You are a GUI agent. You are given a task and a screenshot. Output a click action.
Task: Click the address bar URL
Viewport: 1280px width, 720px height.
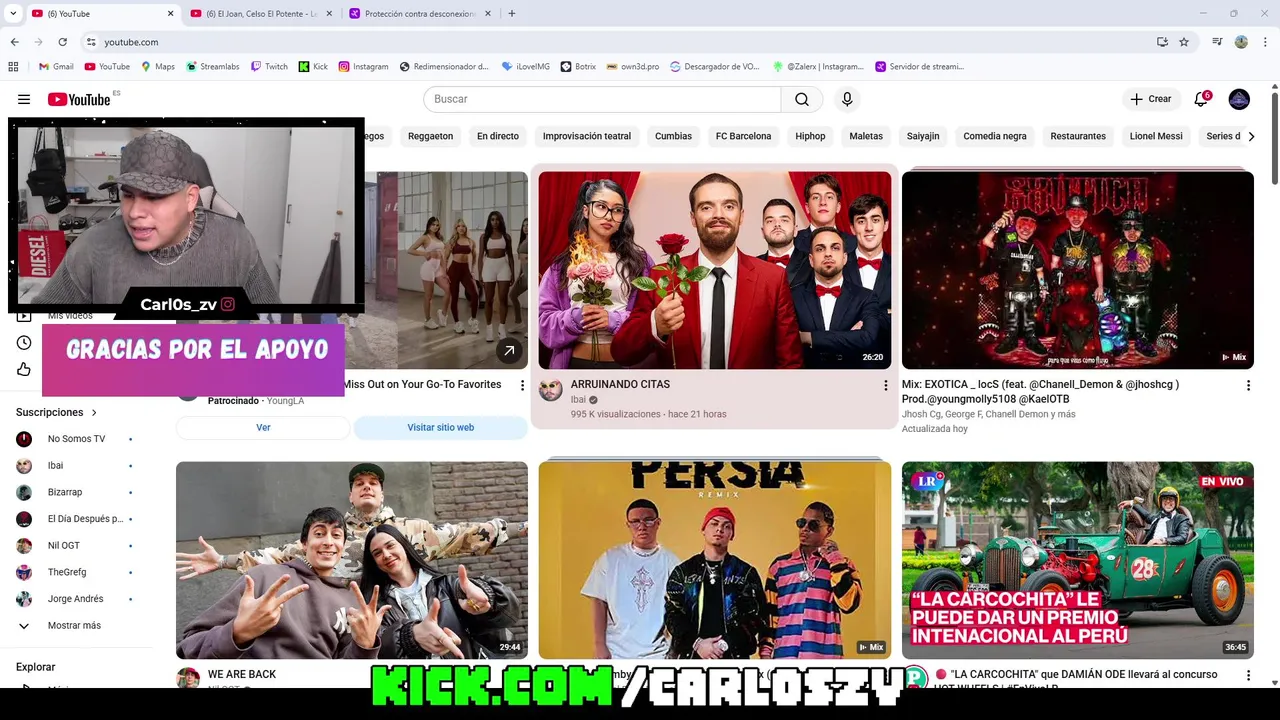click(131, 42)
